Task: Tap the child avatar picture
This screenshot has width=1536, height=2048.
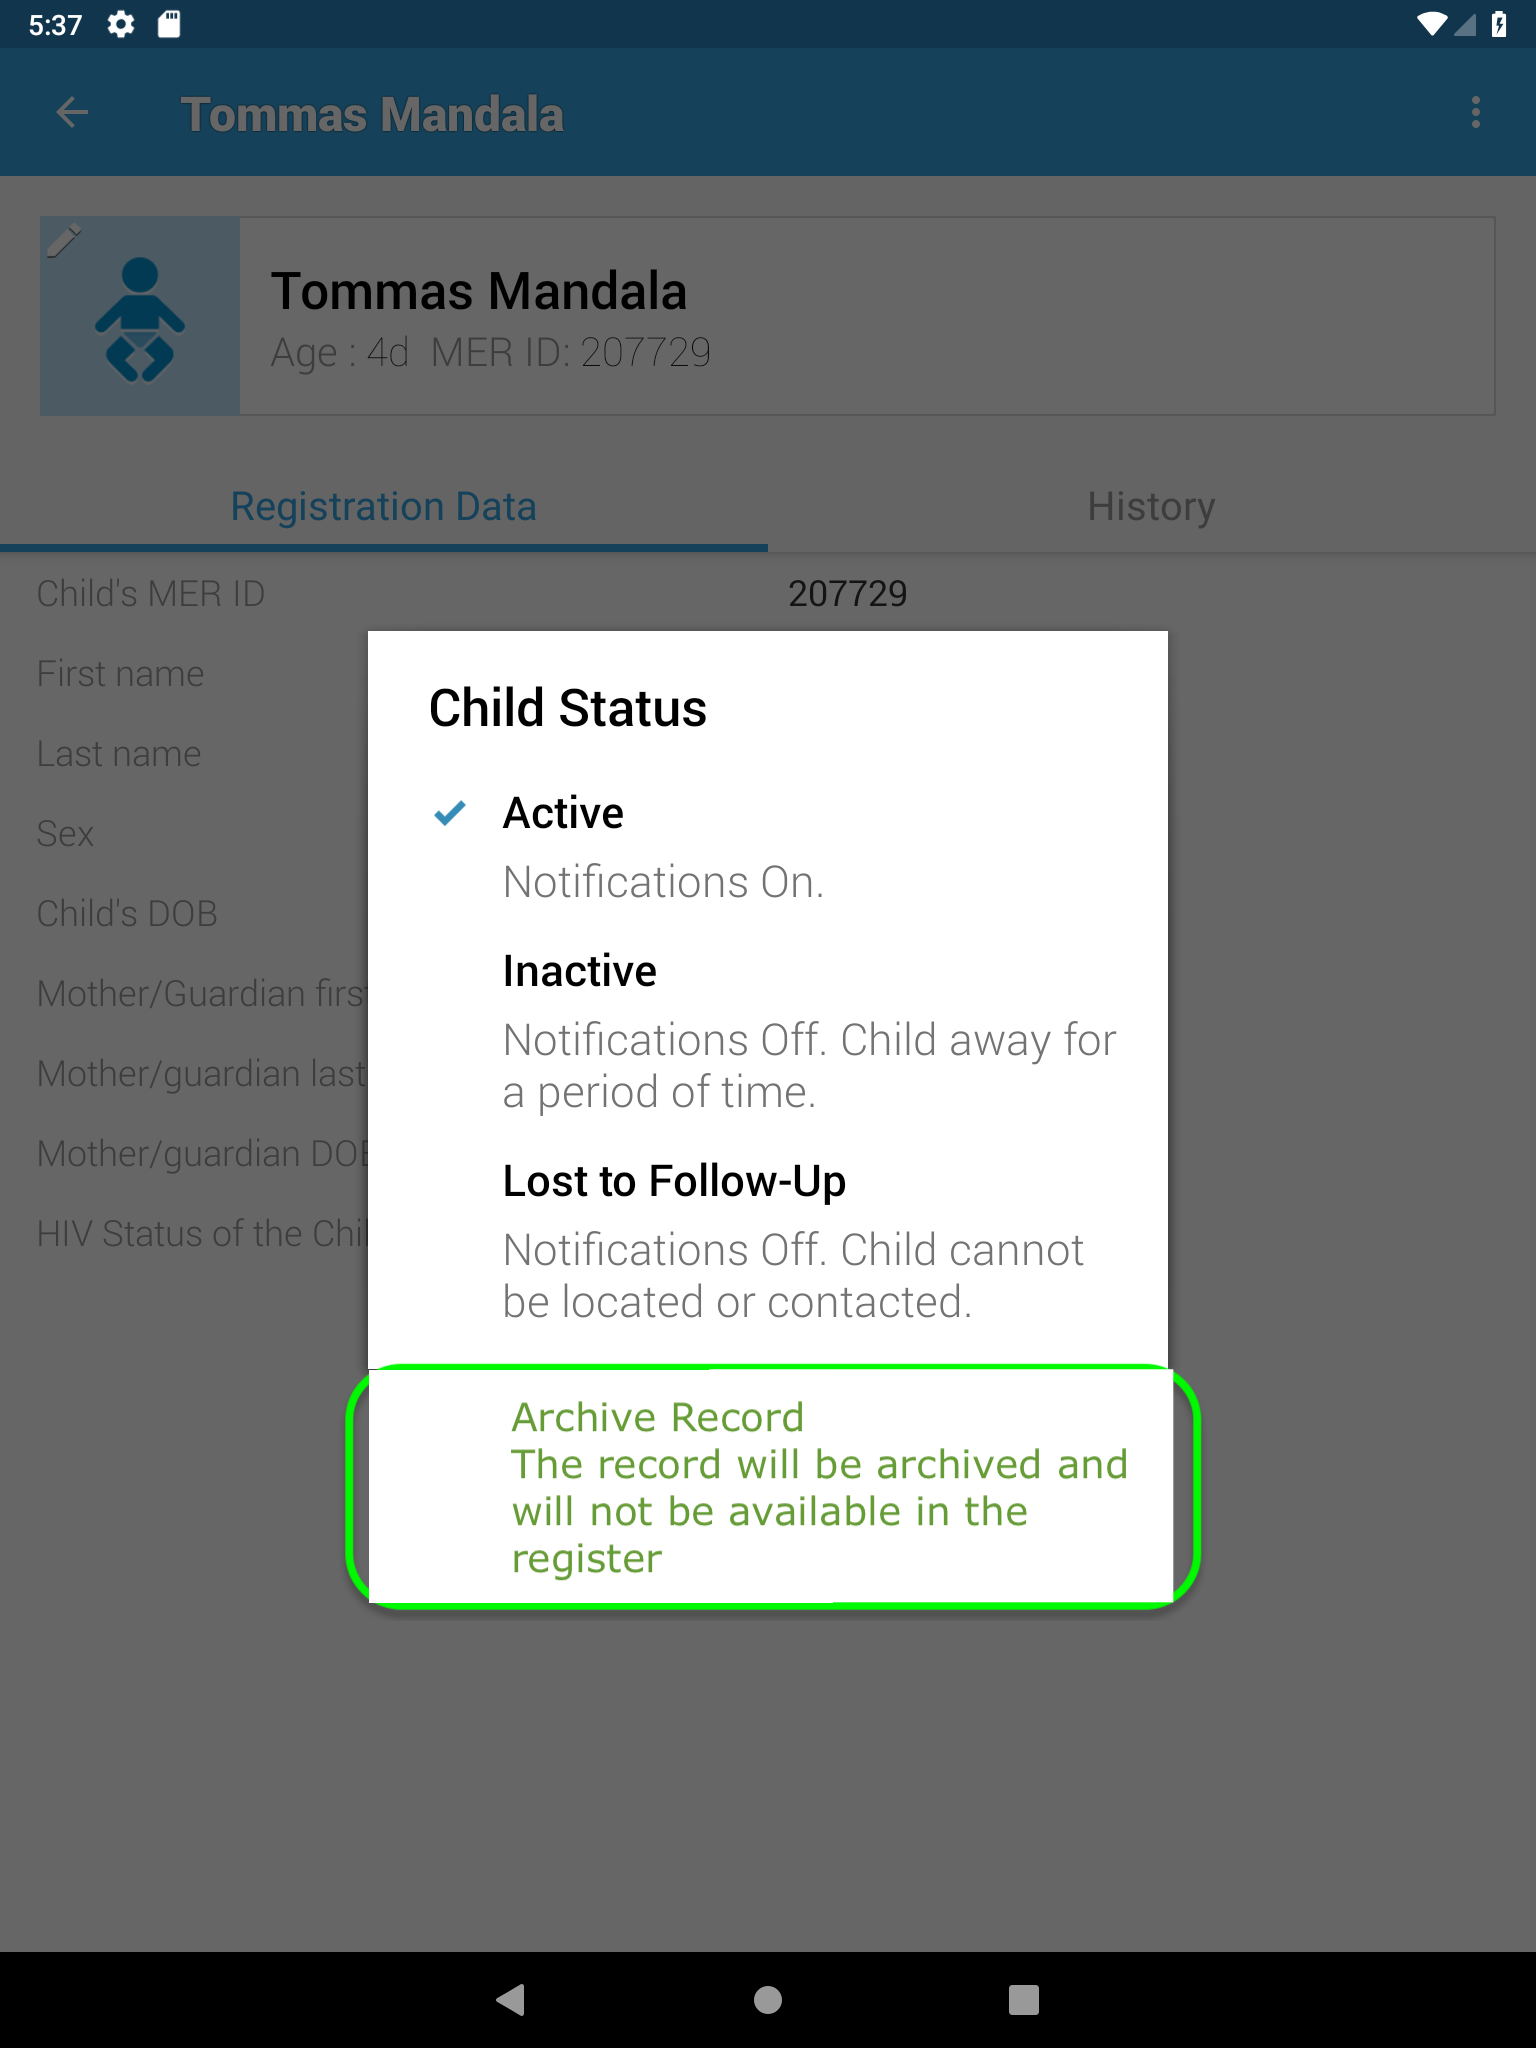Action: point(140,320)
